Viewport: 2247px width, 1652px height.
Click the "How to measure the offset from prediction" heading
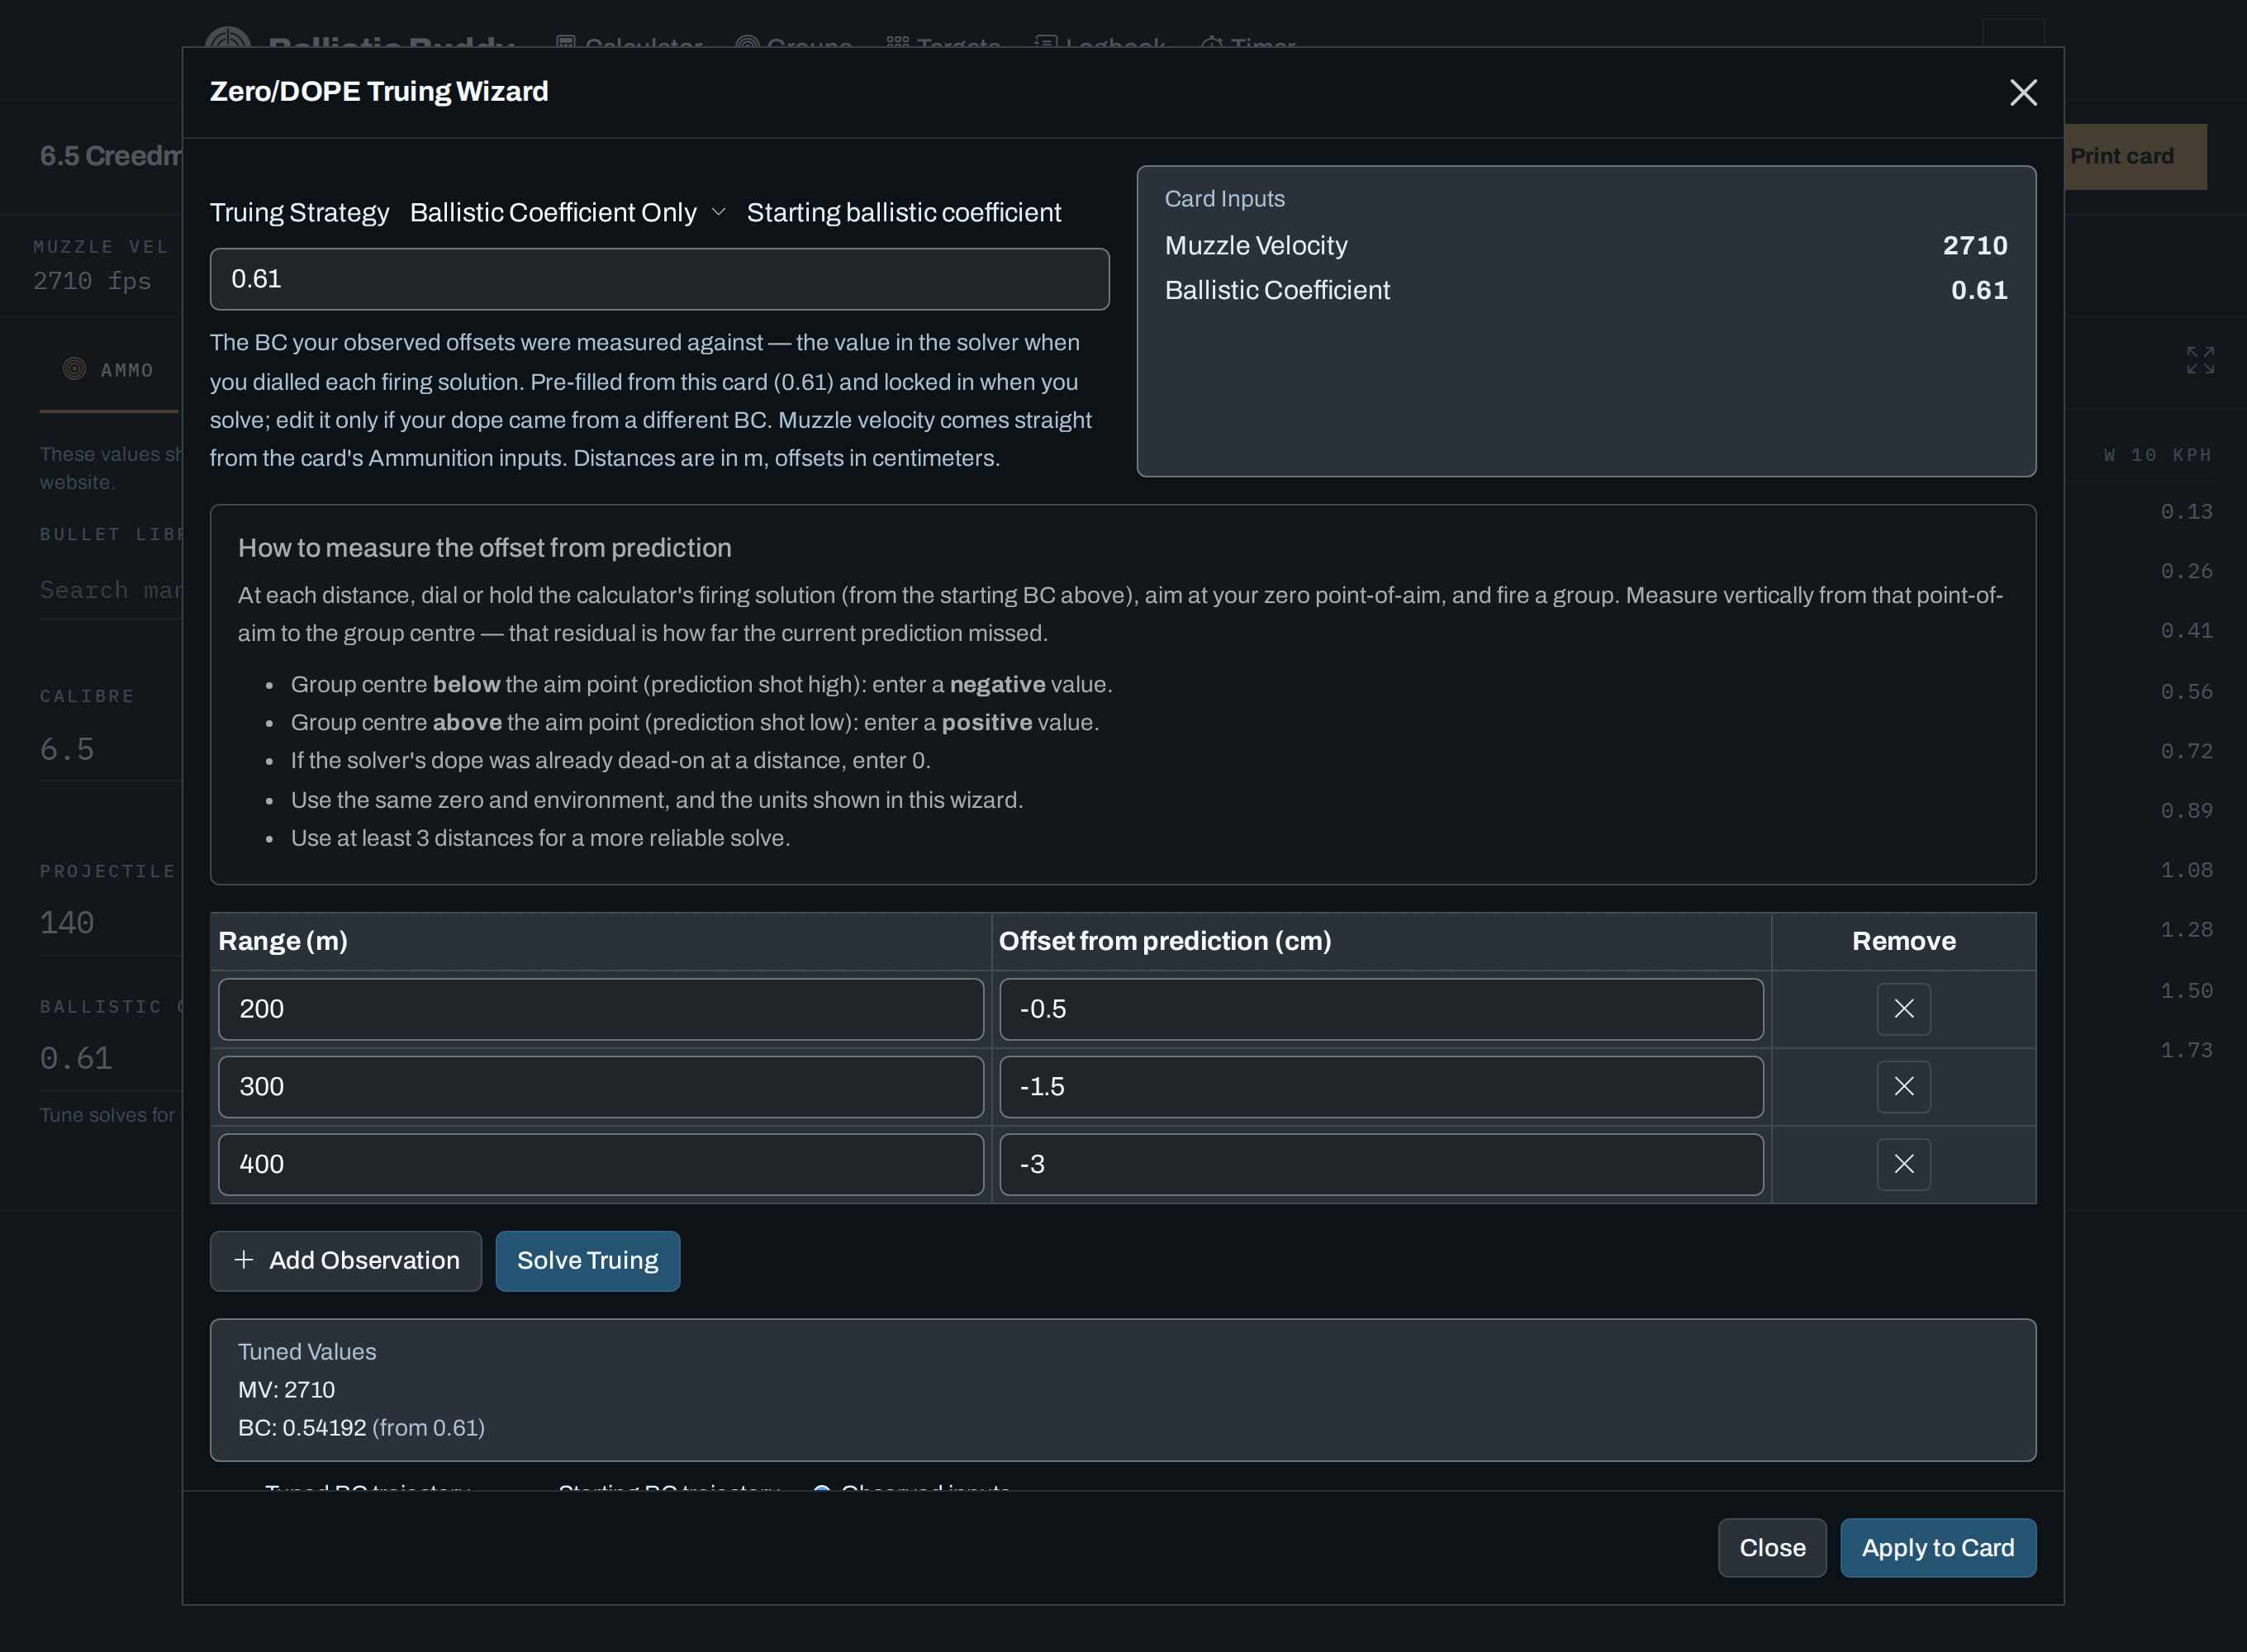(x=485, y=548)
